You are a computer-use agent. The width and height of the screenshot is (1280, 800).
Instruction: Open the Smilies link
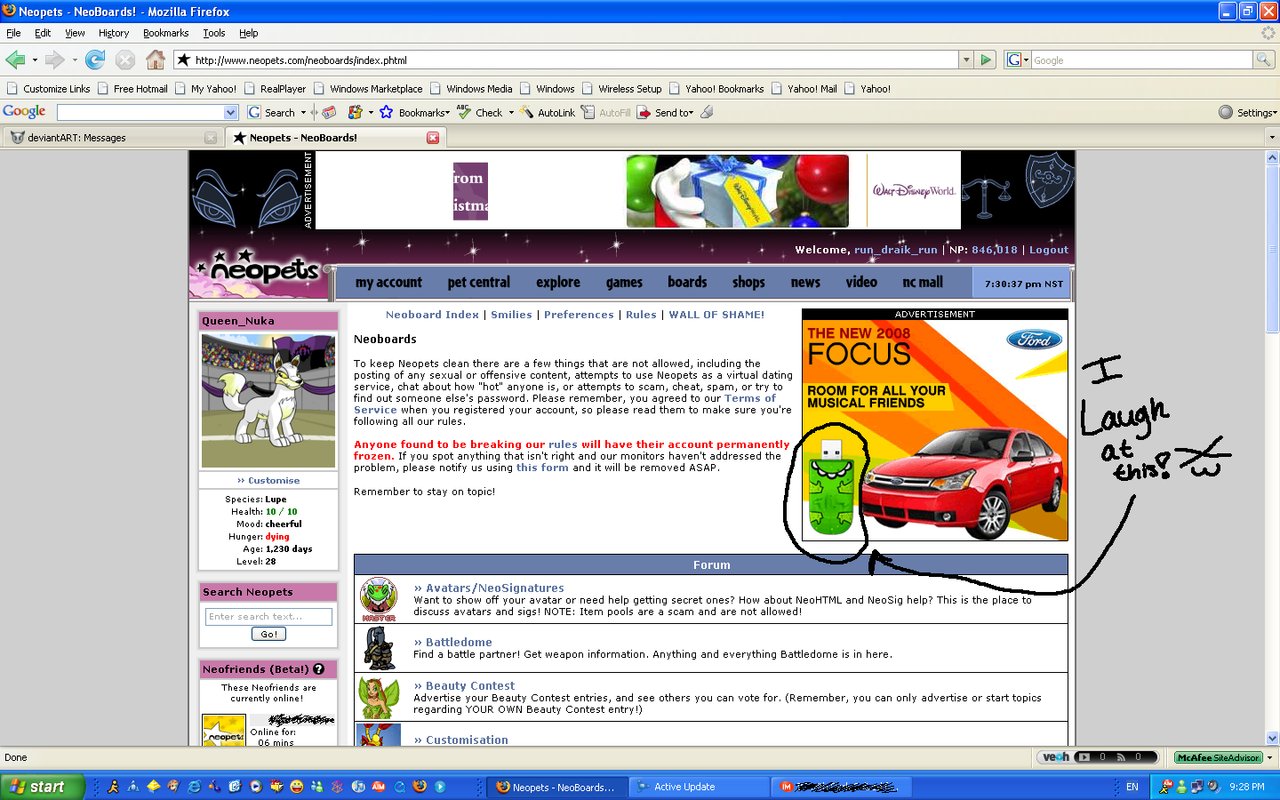511,314
